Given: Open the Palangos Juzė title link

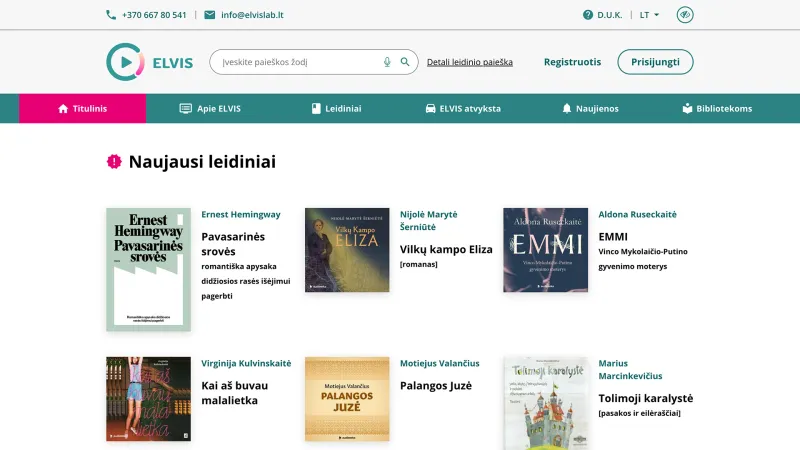Looking at the screenshot, I should coord(436,386).
